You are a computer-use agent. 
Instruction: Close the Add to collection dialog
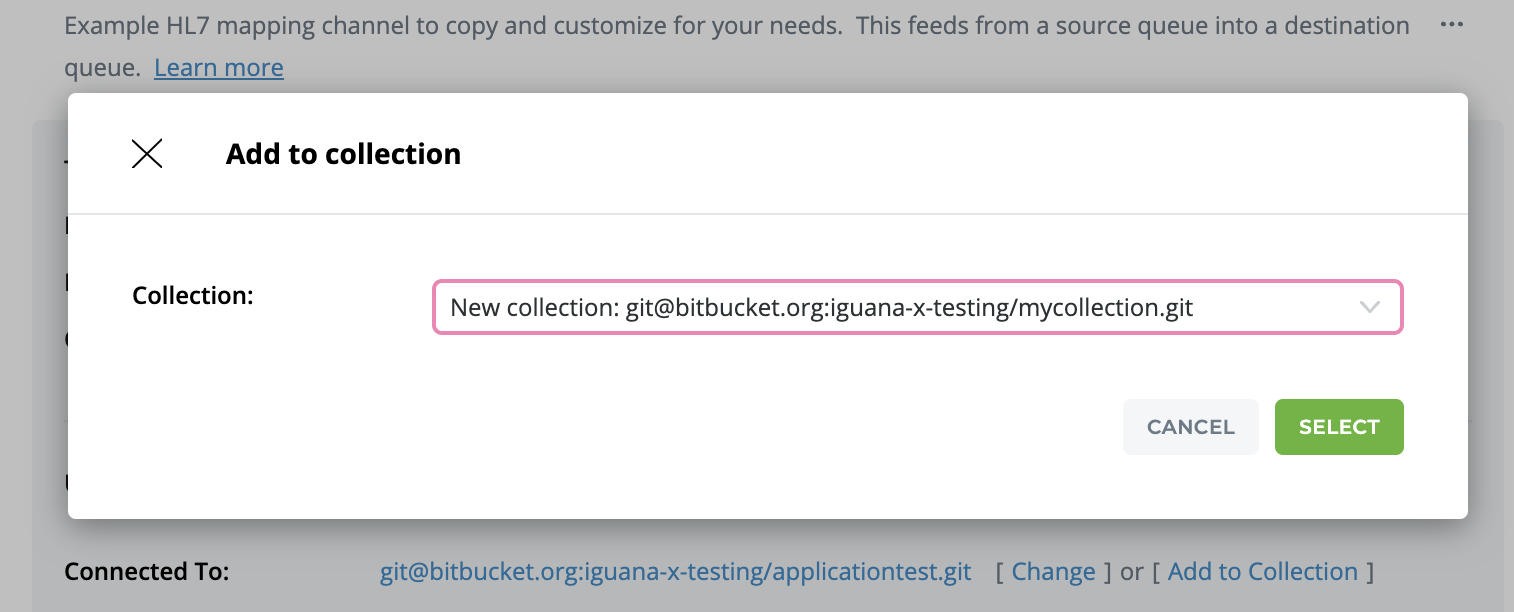147,154
